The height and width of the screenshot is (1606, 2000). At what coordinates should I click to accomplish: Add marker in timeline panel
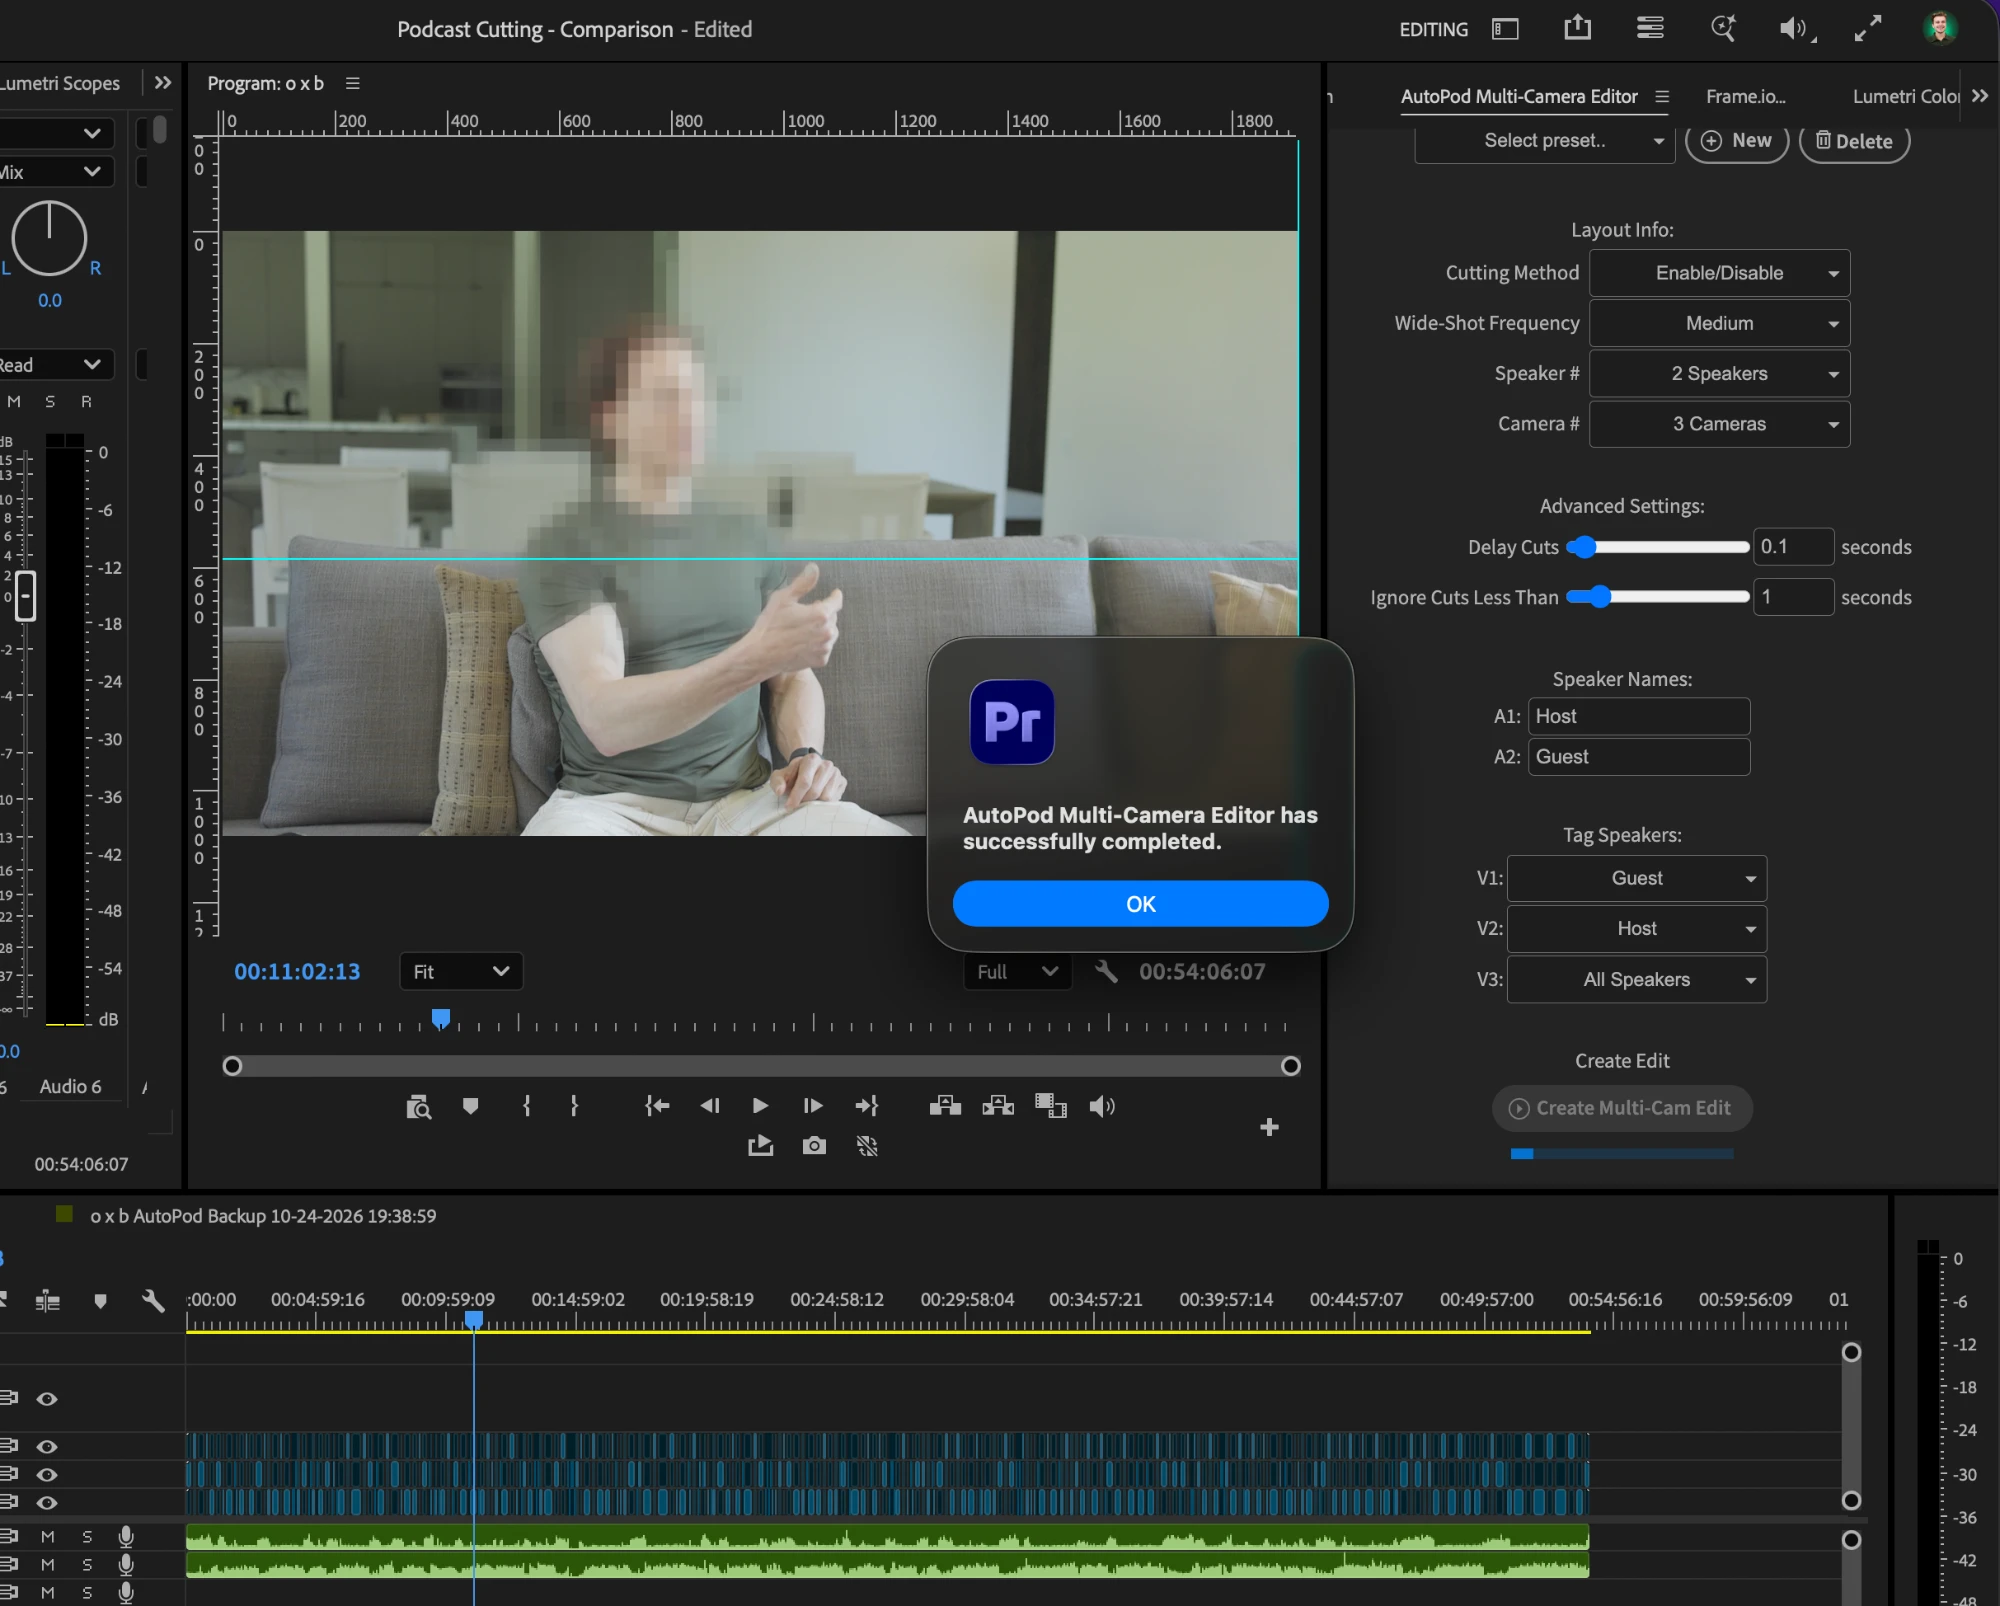100,1300
